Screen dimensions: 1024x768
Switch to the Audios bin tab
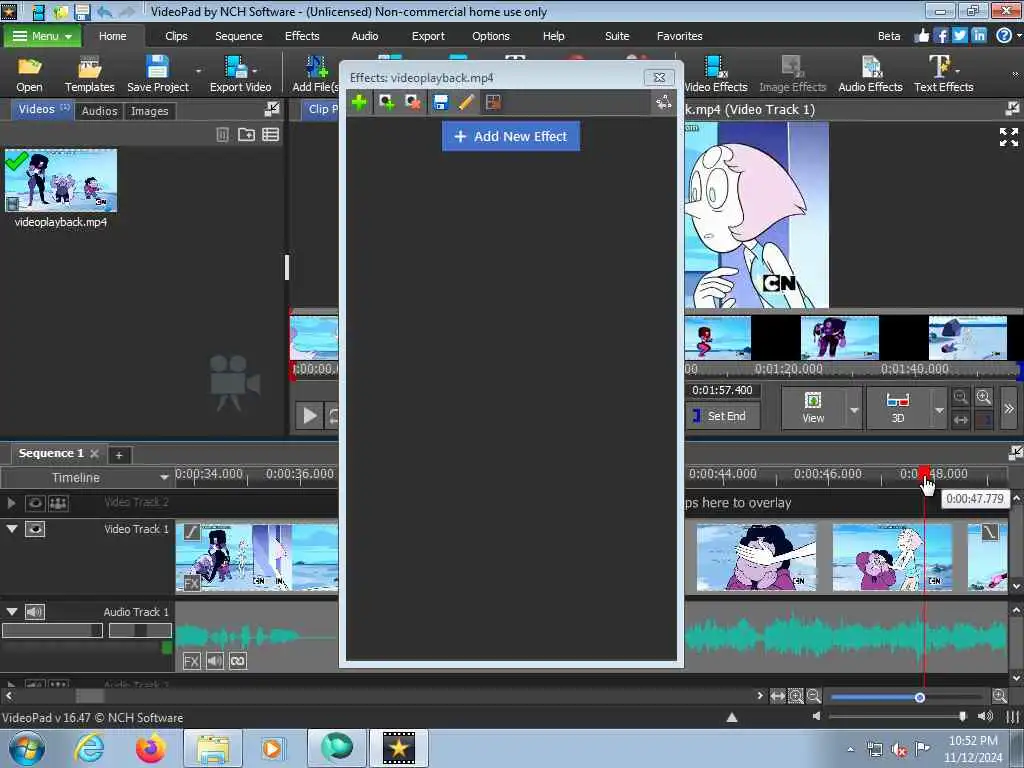99,111
